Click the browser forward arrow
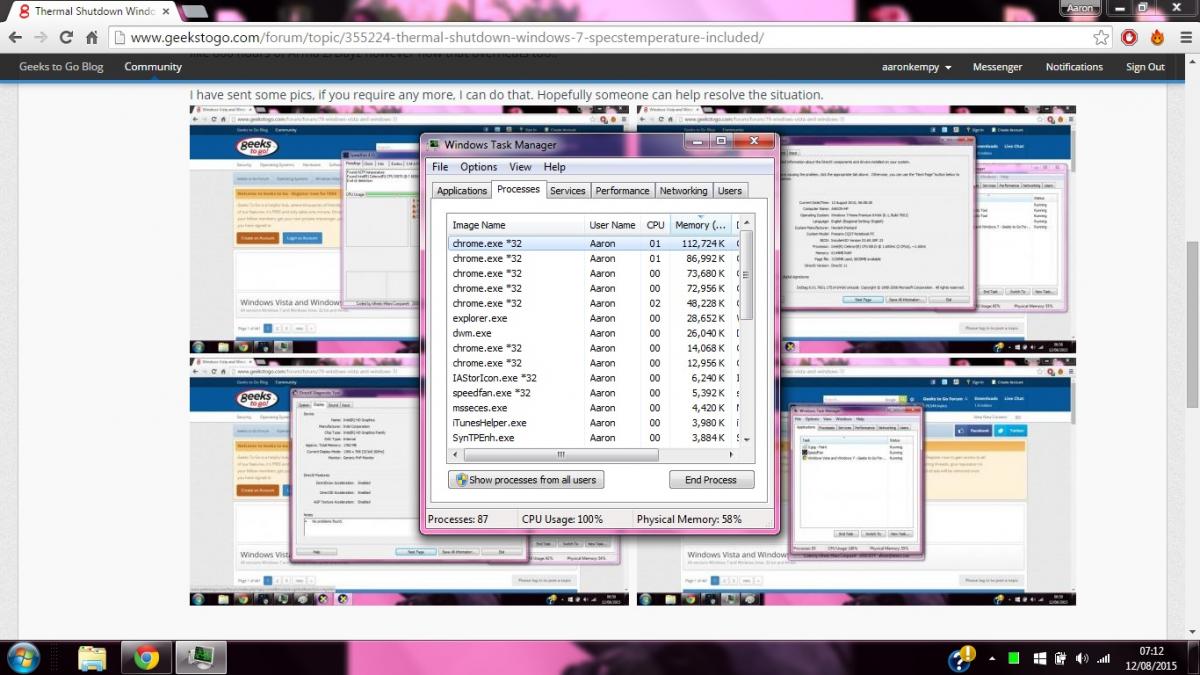Screen dimensions: 1200x675 tap(41, 37)
